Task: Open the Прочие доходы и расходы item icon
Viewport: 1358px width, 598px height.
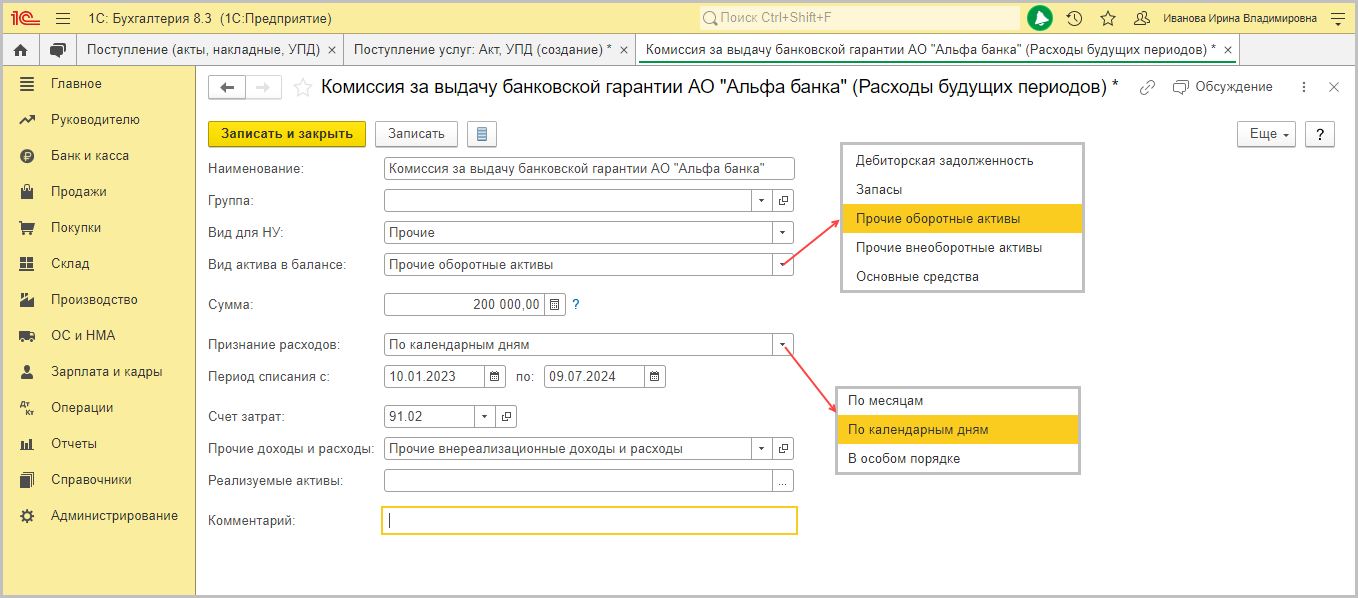Action: pyautogui.click(x=783, y=449)
